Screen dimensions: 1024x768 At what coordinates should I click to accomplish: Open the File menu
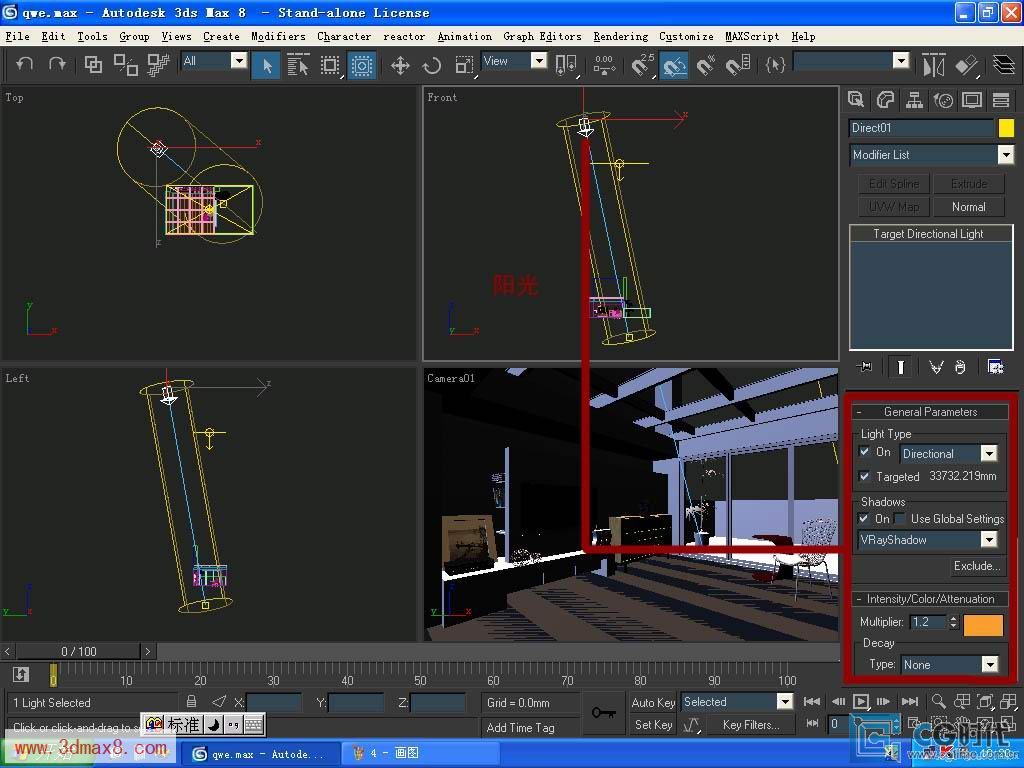point(18,37)
